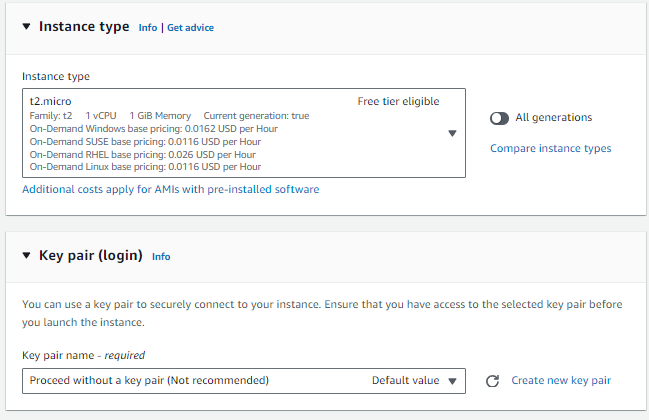
Task: Click Default value text in key pair field
Action: [x=405, y=380]
